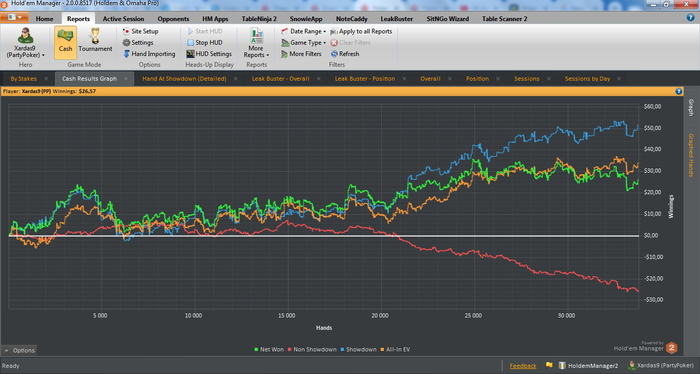This screenshot has width=700, height=374.
Task: Expand the Options panel button
Action: click(x=19, y=350)
